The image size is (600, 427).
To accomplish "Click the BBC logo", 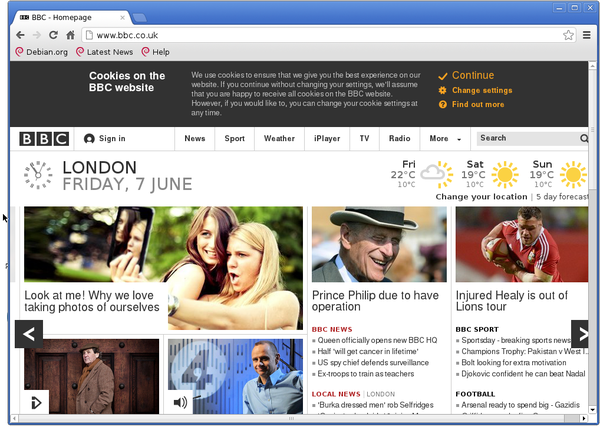I will pyautogui.click(x=44, y=139).
